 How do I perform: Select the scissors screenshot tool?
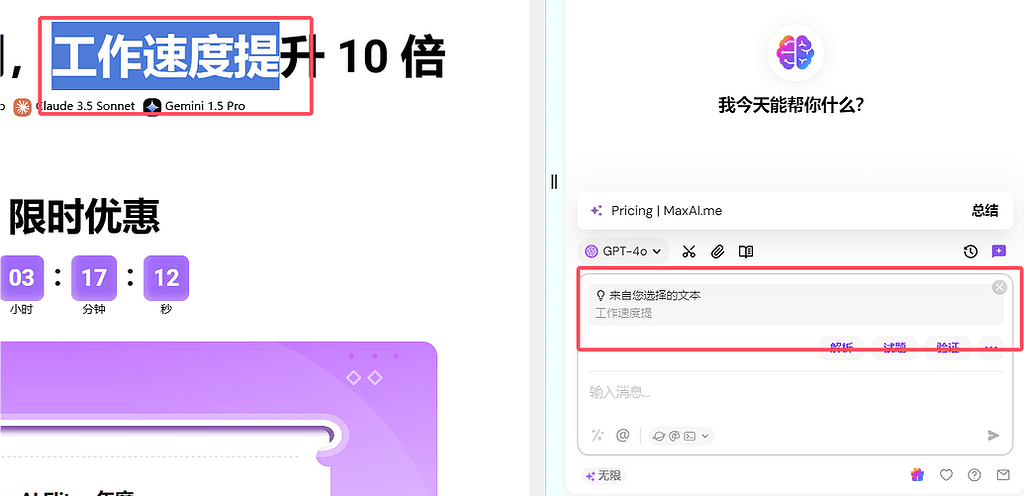(688, 252)
